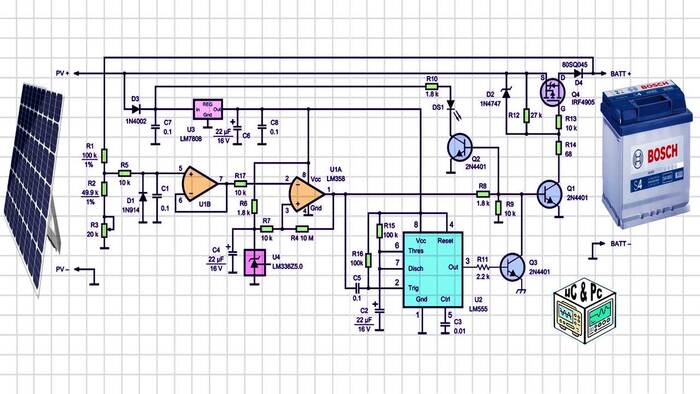Screen dimensions: 700x394
Task: Select the R3 20k potentiometer
Action: 104,230
